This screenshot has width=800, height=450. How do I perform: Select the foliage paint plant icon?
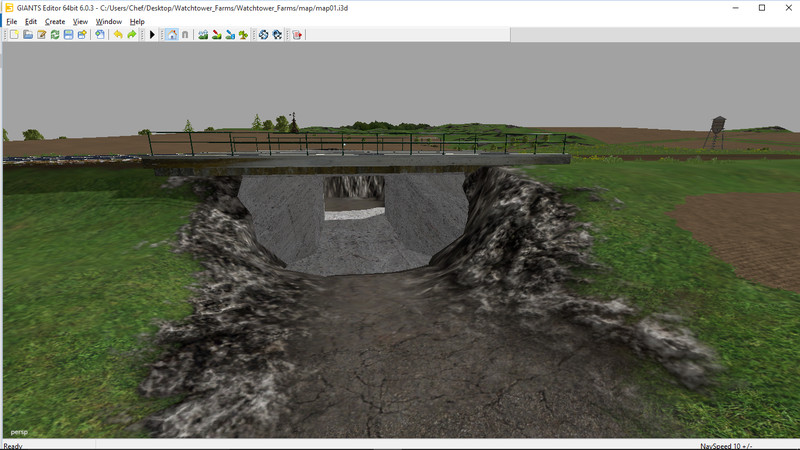[243, 35]
